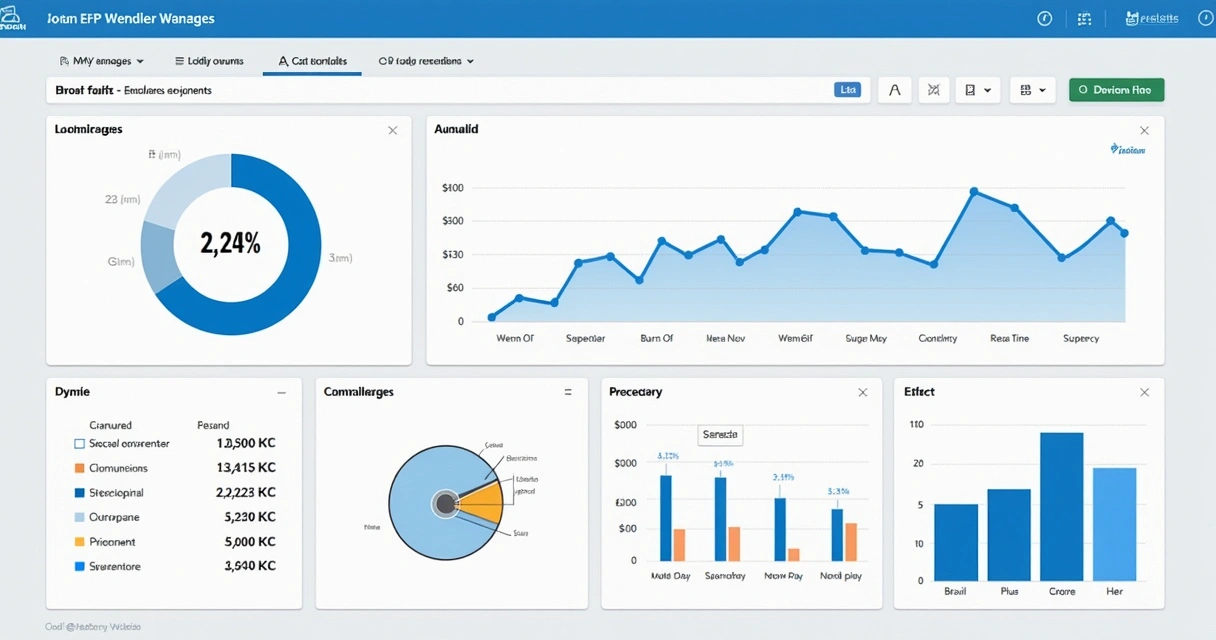The width and height of the screenshot is (1216, 640).
Task: Click the Serede tooltip in the Precedary chart
Action: [720, 435]
